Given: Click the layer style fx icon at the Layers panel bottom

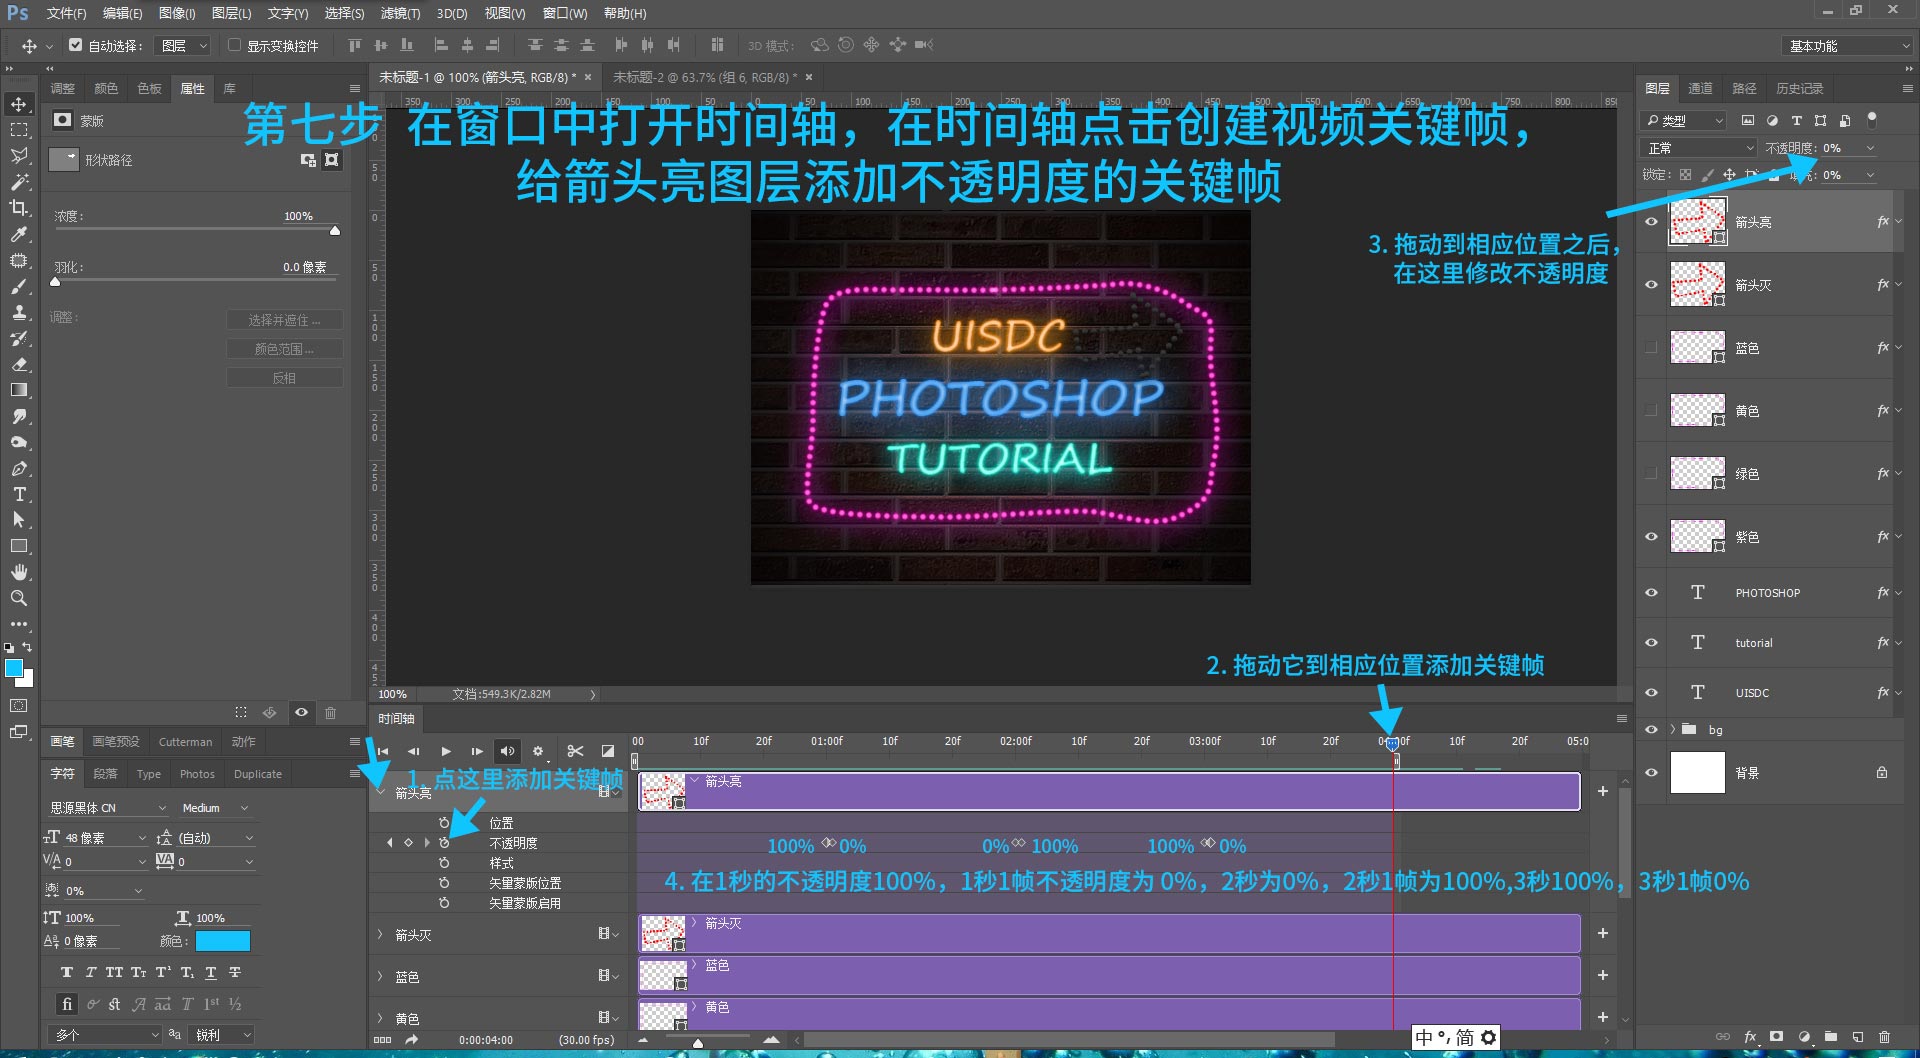Looking at the screenshot, I should [x=1750, y=1037].
